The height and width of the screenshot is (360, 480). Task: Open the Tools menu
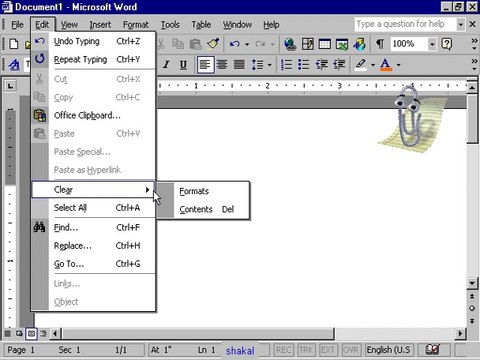[170, 25]
